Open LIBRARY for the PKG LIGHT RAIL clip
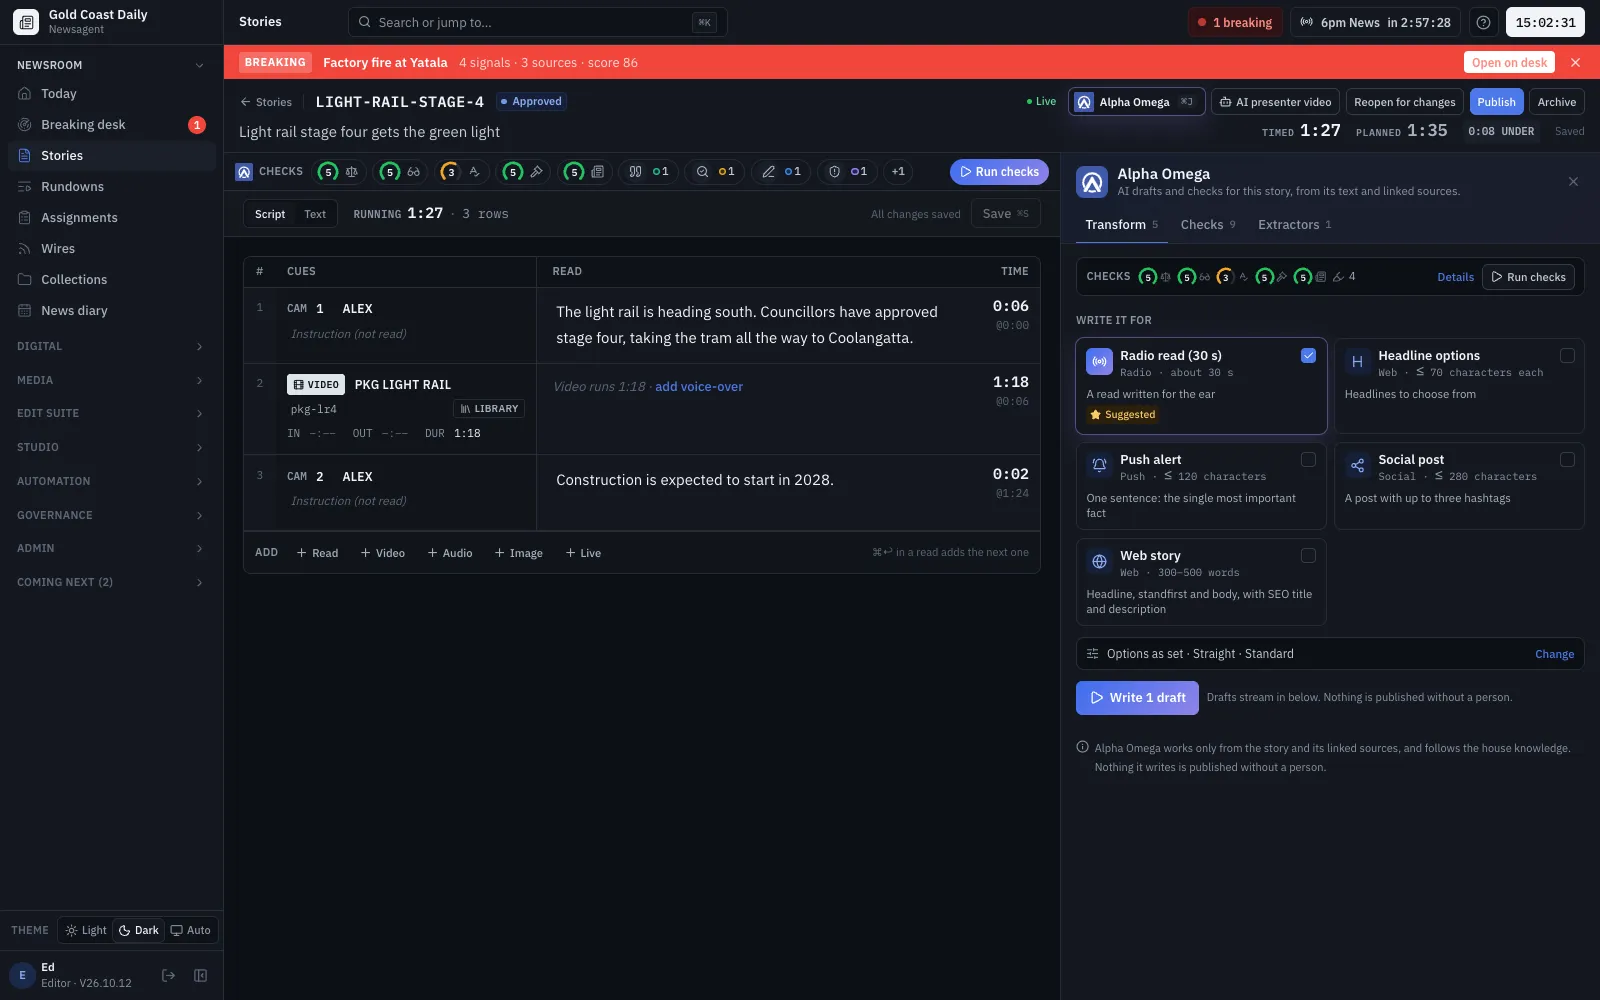 [489, 409]
